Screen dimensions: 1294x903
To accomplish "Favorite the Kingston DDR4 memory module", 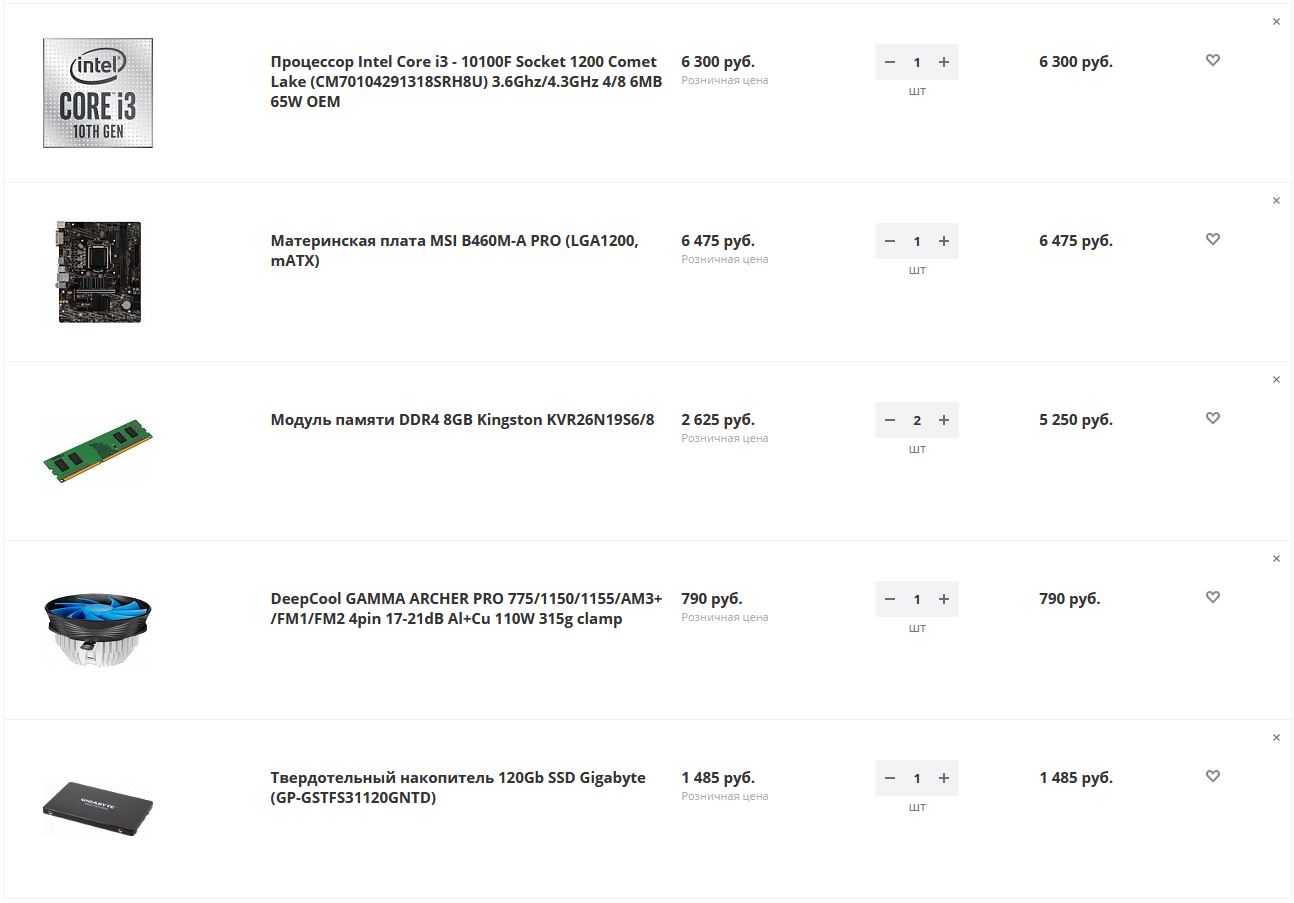I will pos(1213,418).
